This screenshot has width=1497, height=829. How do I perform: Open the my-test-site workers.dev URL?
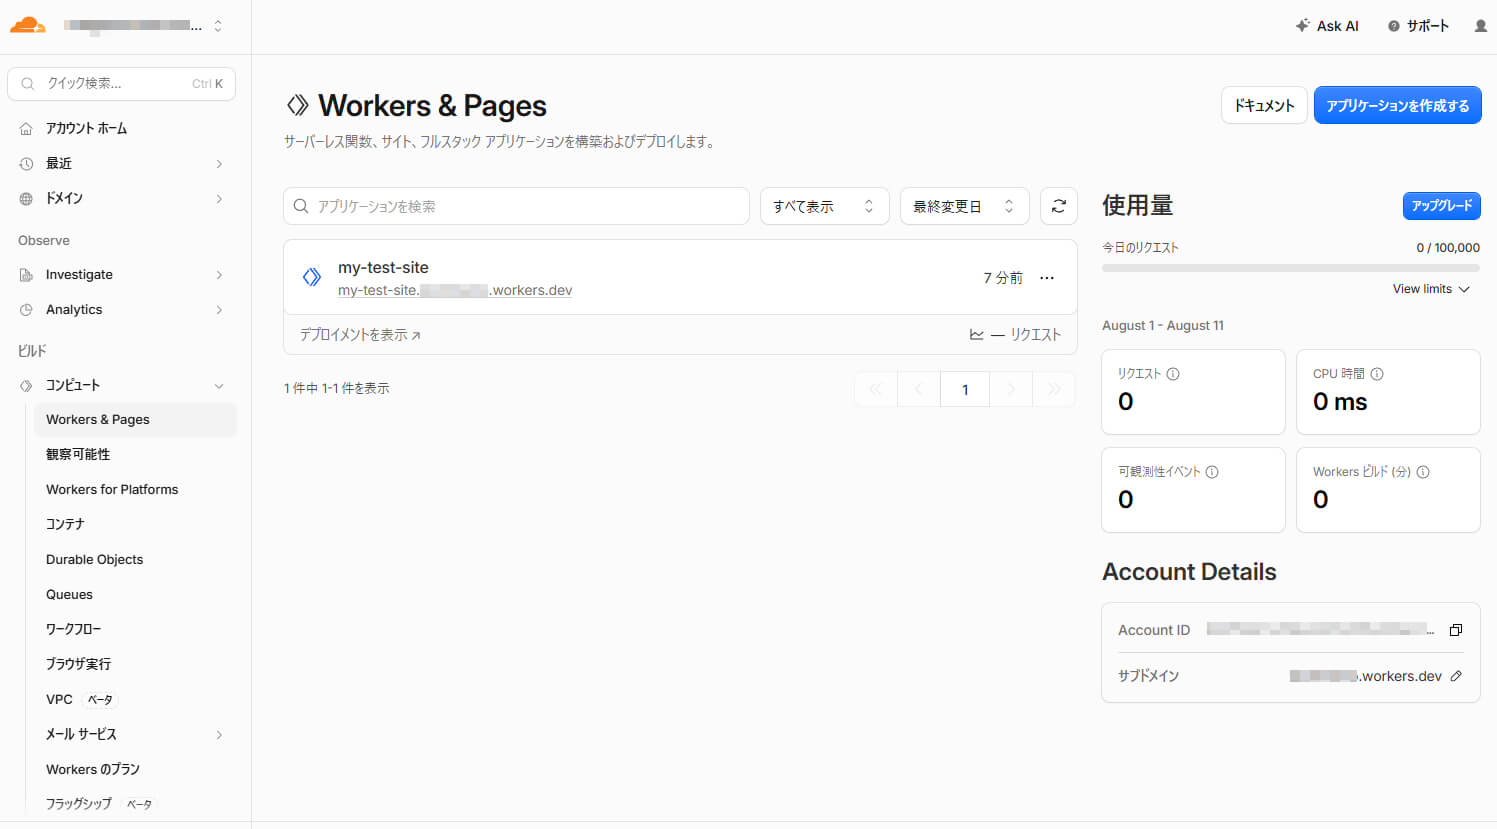(x=455, y=290)
